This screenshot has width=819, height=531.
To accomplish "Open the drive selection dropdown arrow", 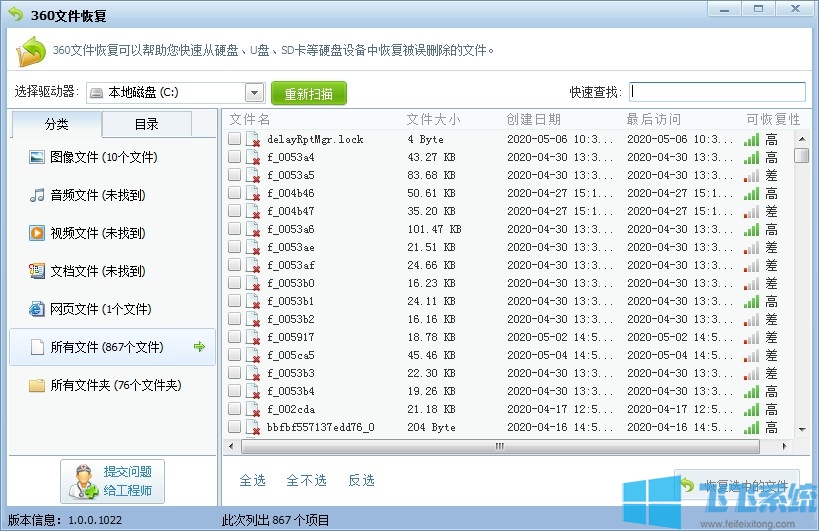I will (254, 93).
